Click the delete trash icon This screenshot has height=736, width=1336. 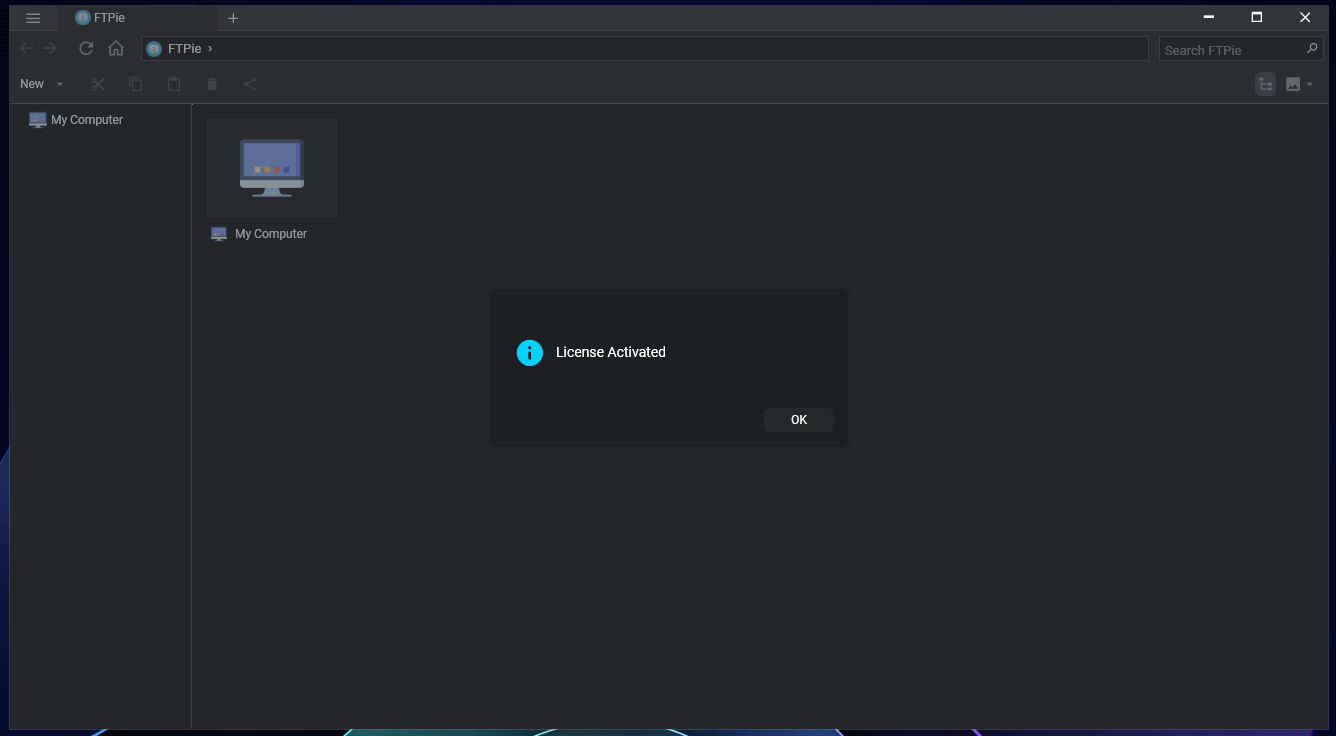pyautogui.click(x=212, y=84)
